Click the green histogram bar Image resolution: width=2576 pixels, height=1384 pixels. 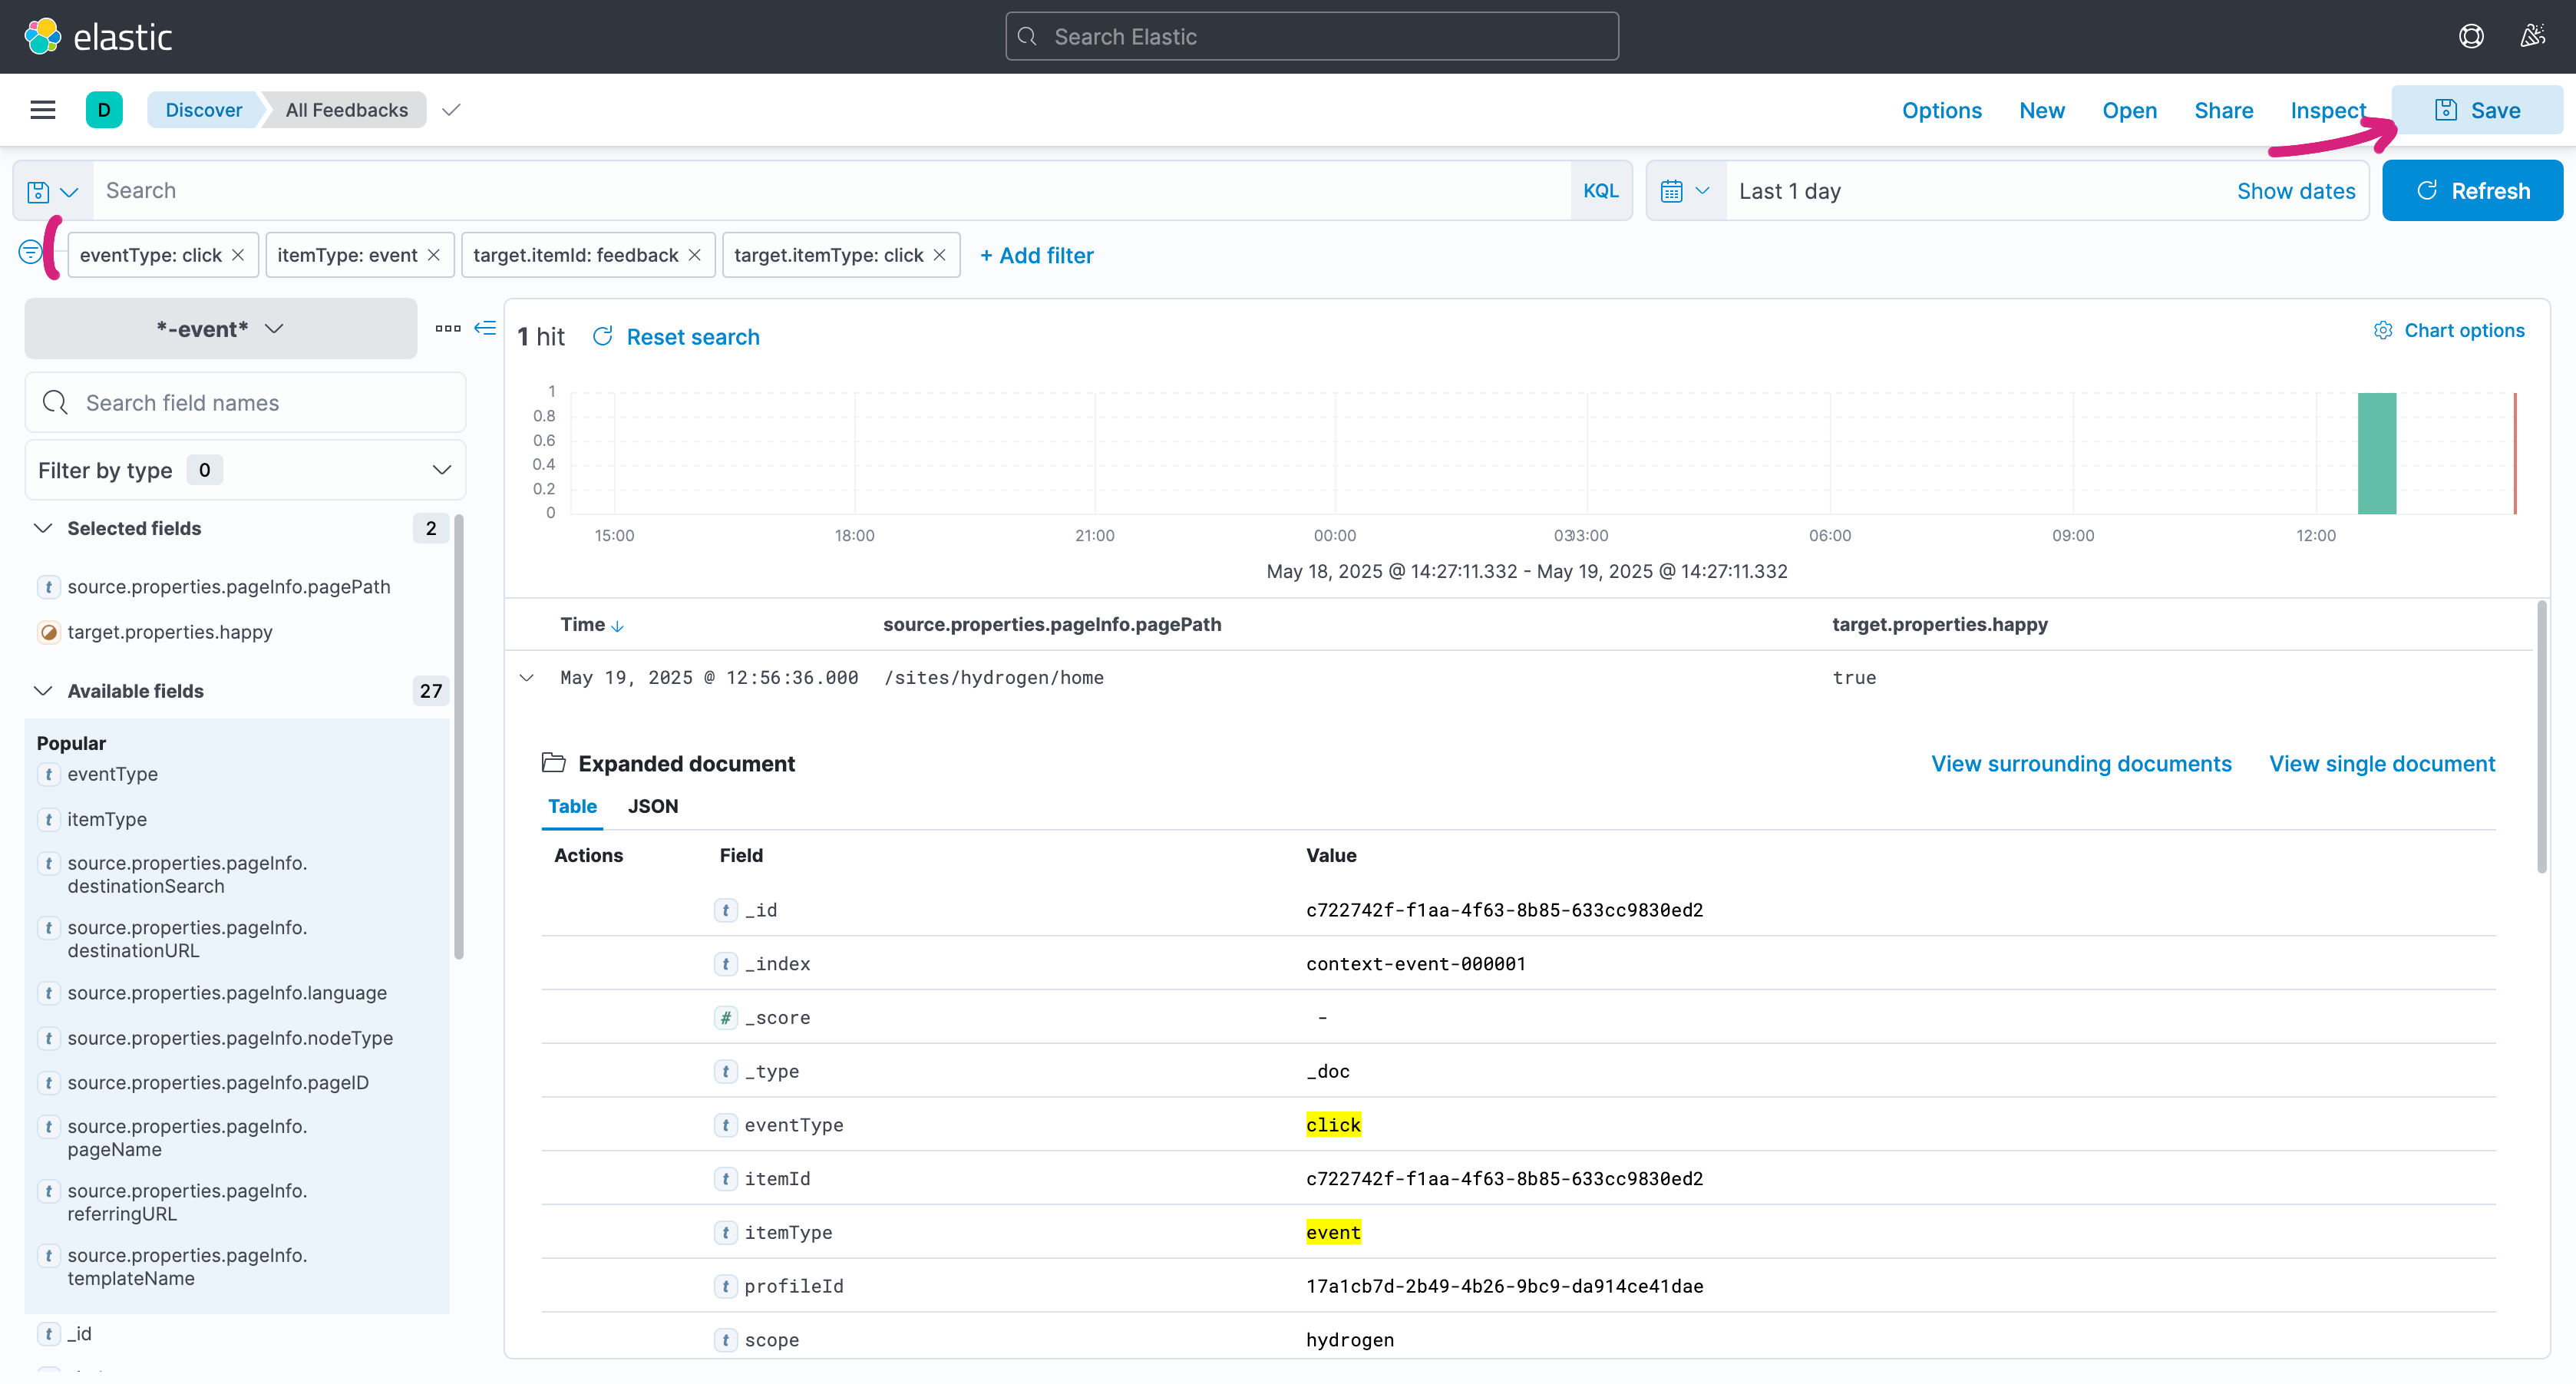[2376, 454]
